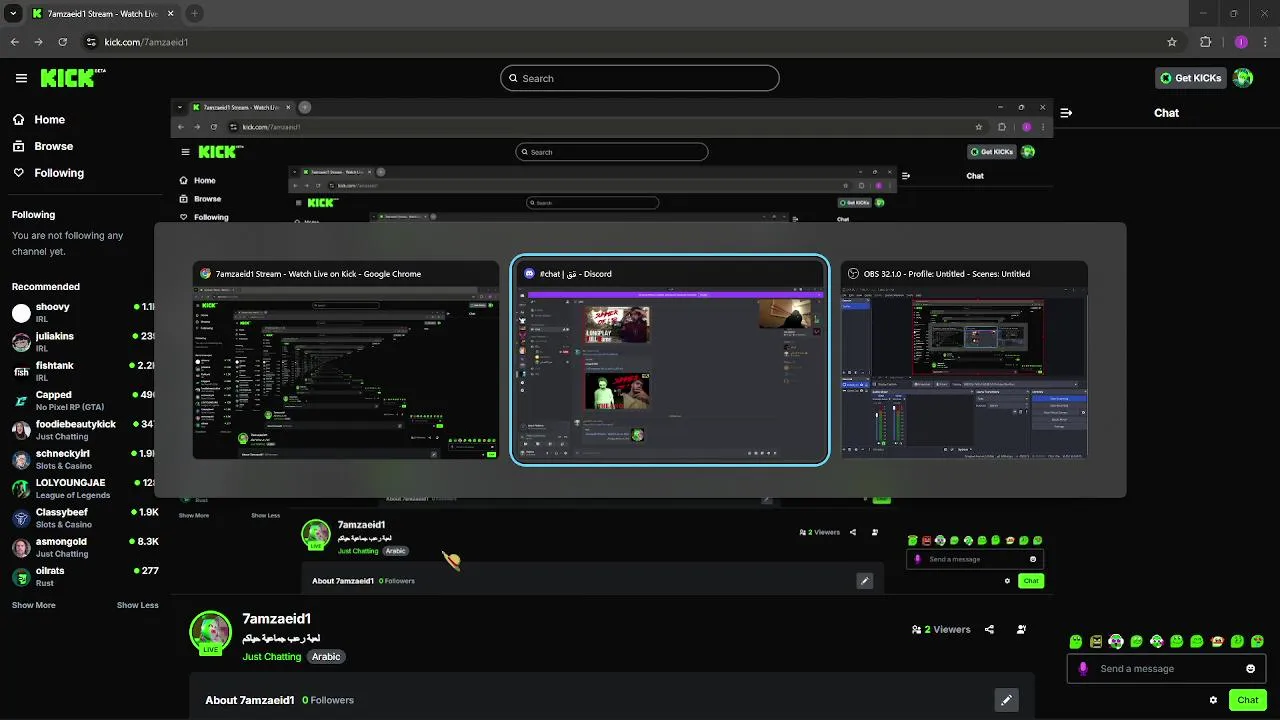Go back using browser back arrow
This screenshot has height=720, width=1280.
pyautogui.click(x=14, y=42)
